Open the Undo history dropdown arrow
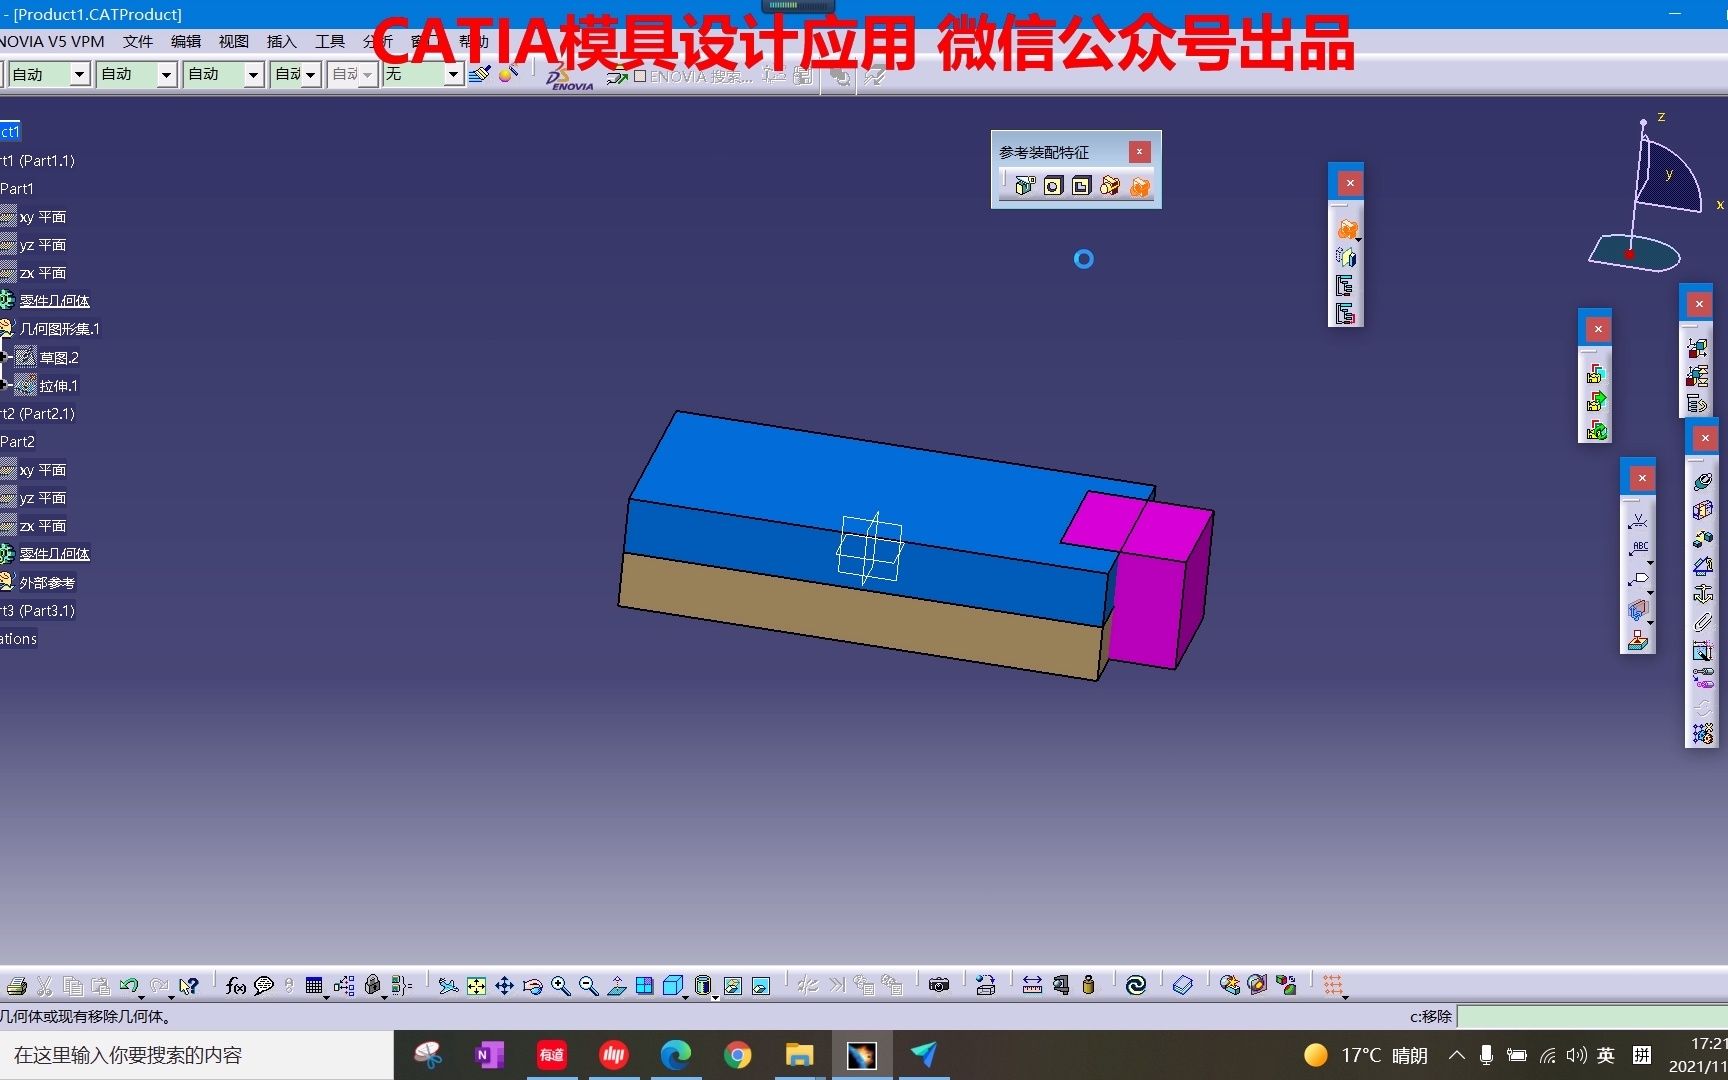Image resolution: width=1728 pixels, height=1080 pixels. click(141, 996)
